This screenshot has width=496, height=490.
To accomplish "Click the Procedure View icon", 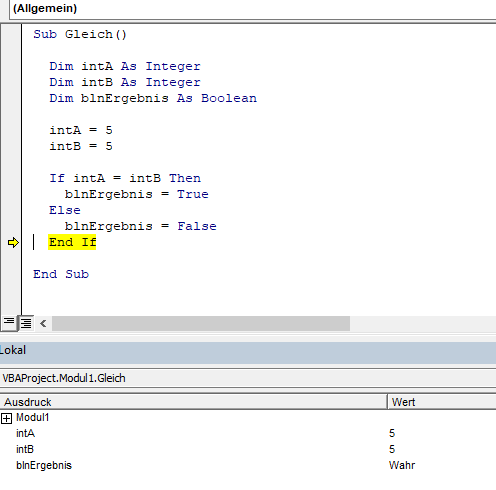I will [9, 322].
